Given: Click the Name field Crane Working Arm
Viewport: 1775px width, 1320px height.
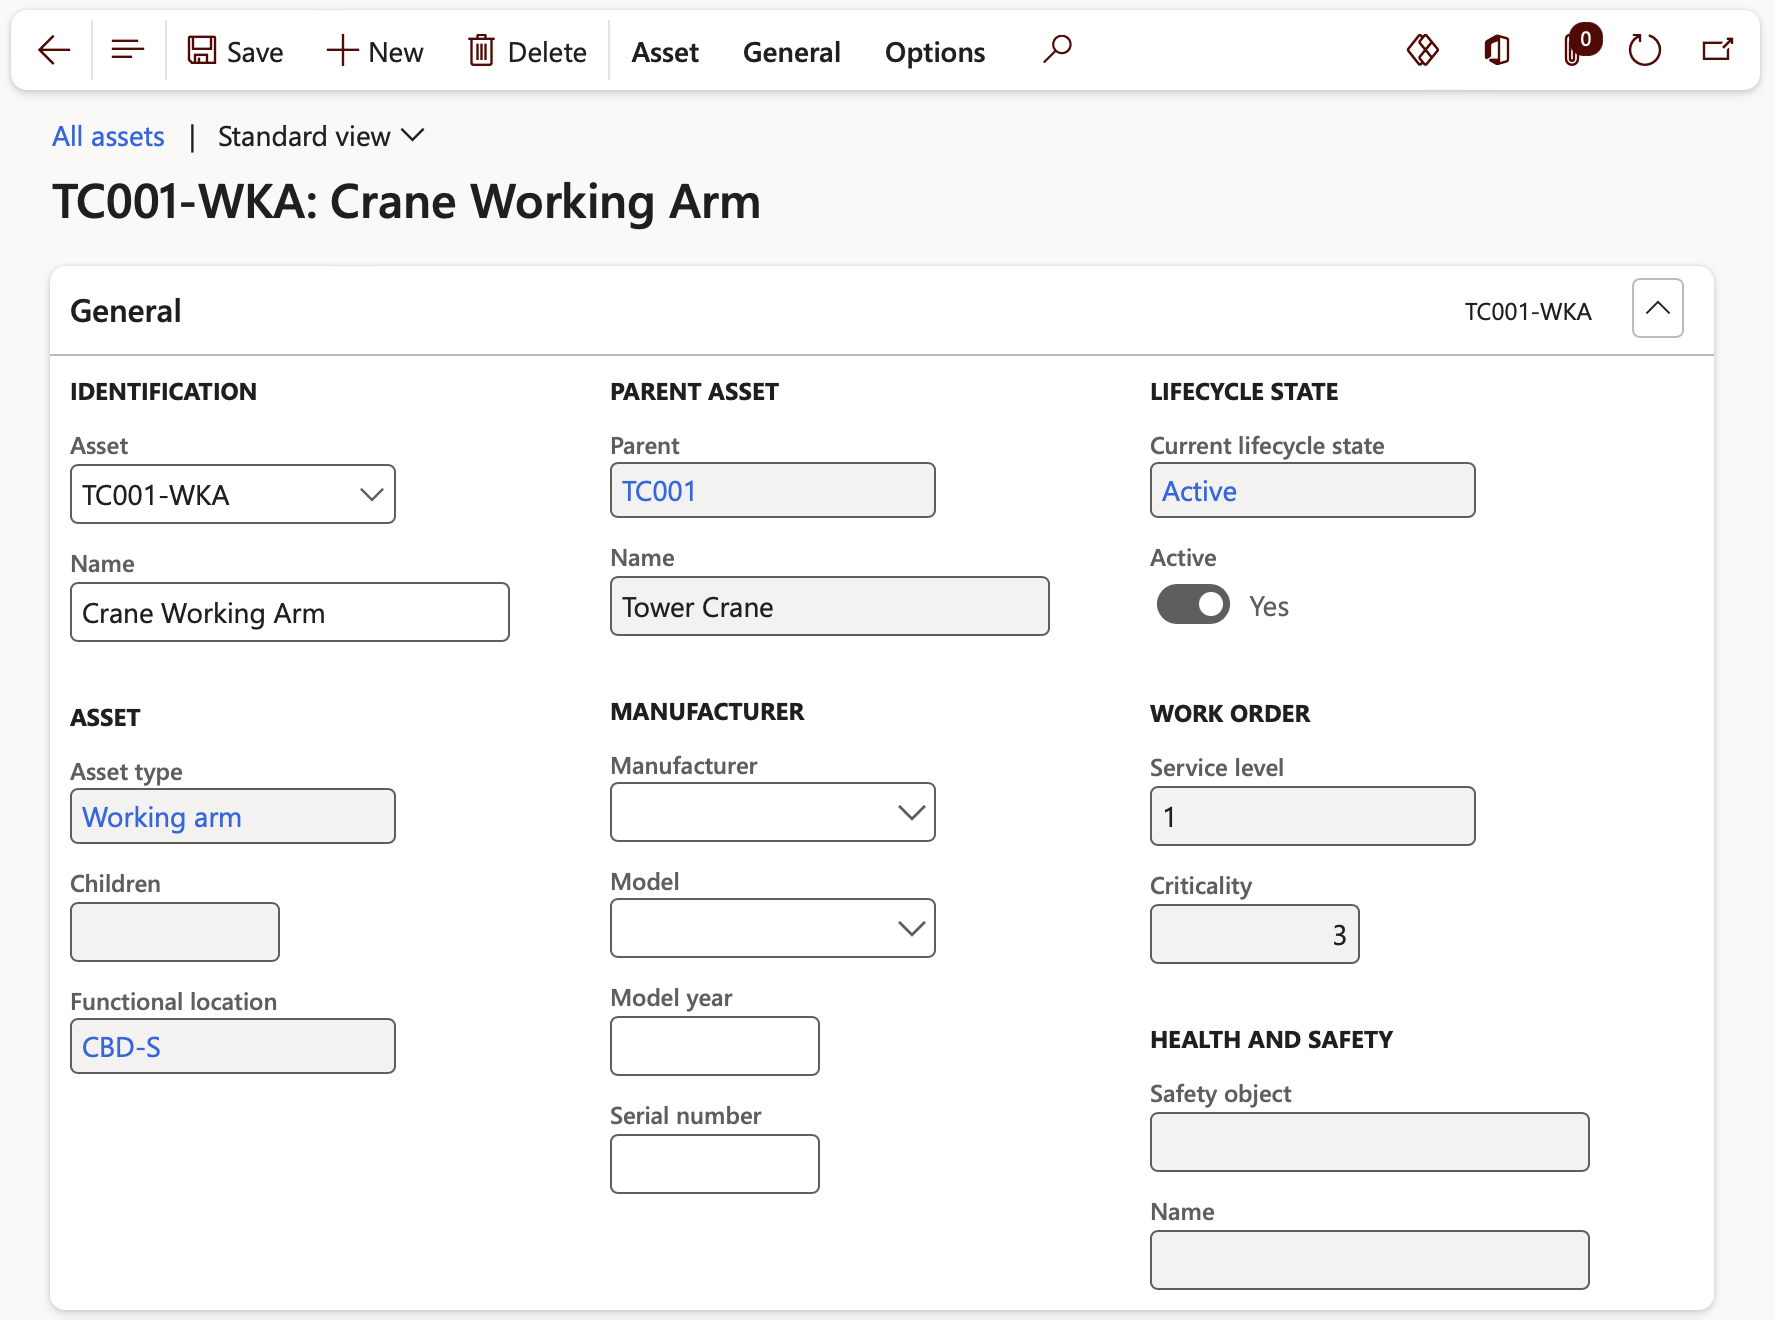Looking at the screenshot, I should click(290, 612).
